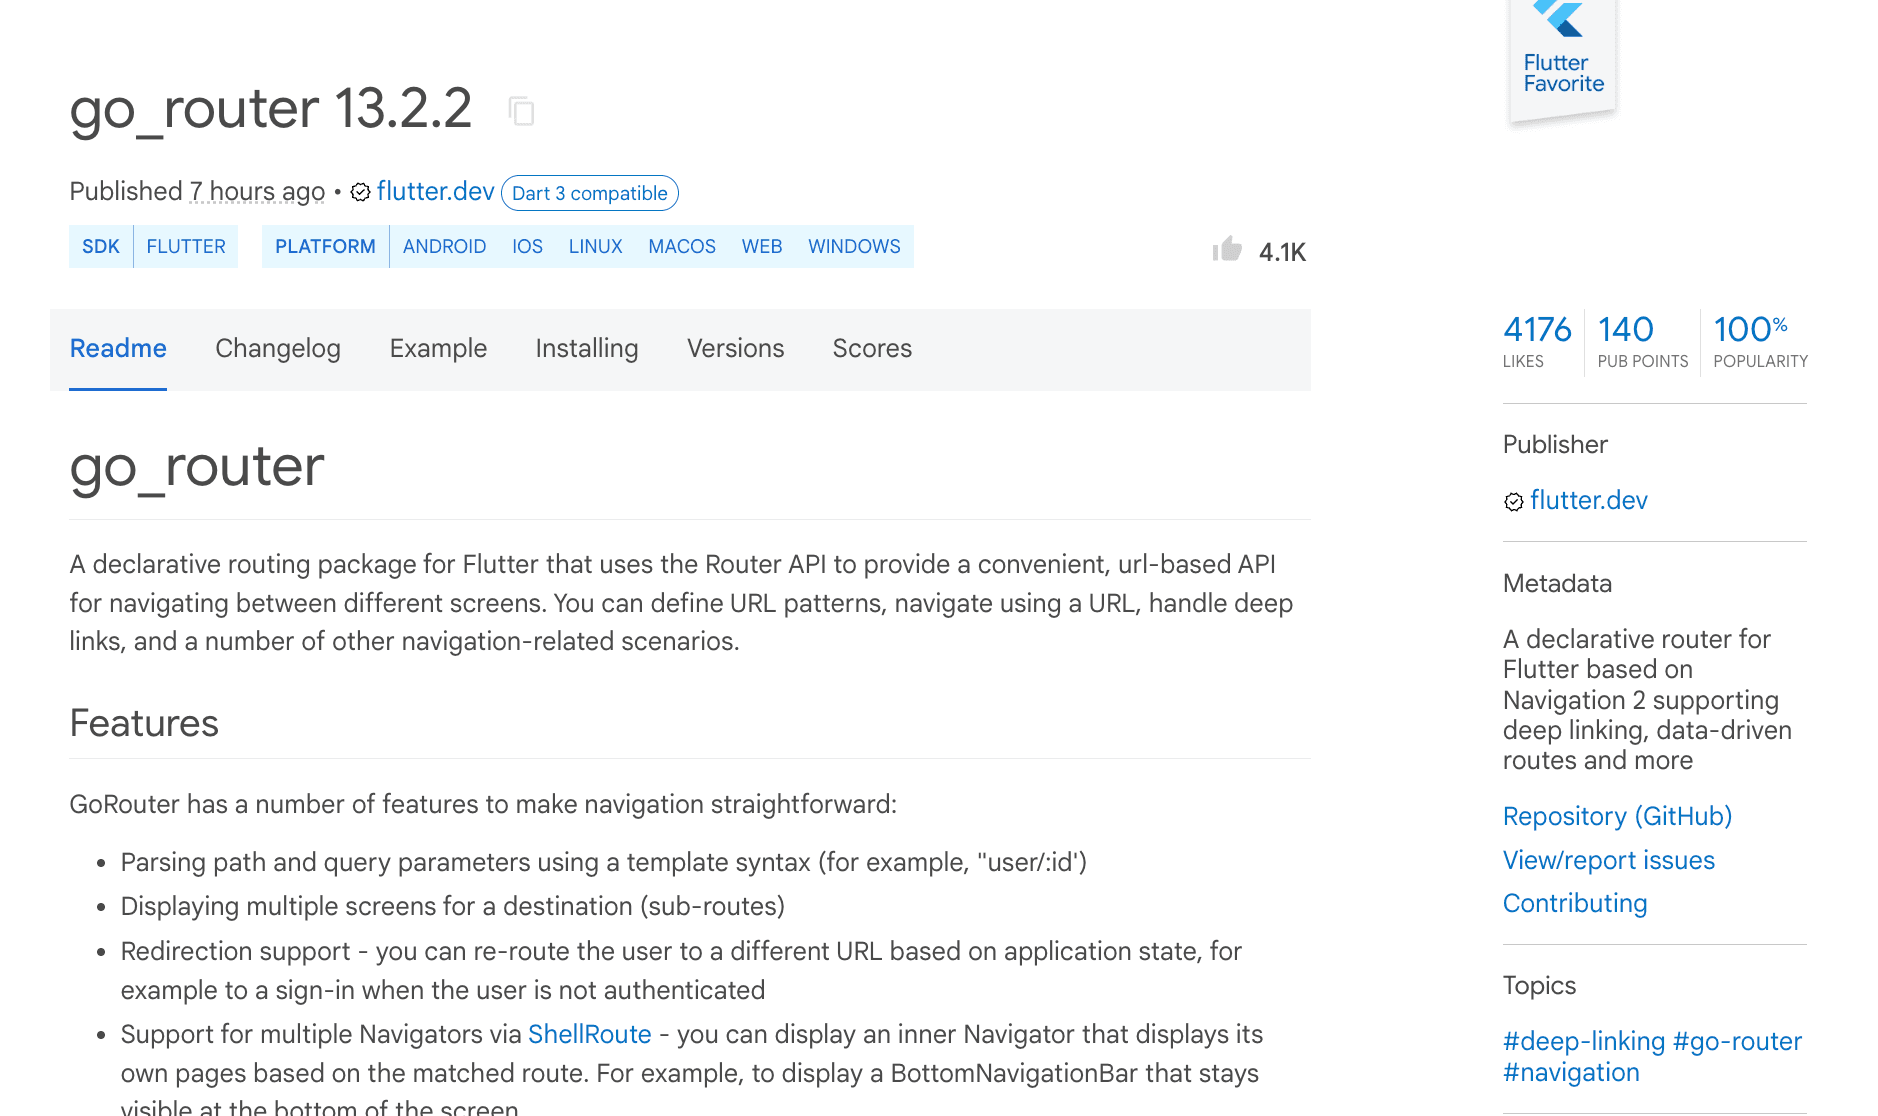The height and width of the screenshot is (1116, 1878).
Task: Follow the ShellRoute documentation link
Action: 590,1034
